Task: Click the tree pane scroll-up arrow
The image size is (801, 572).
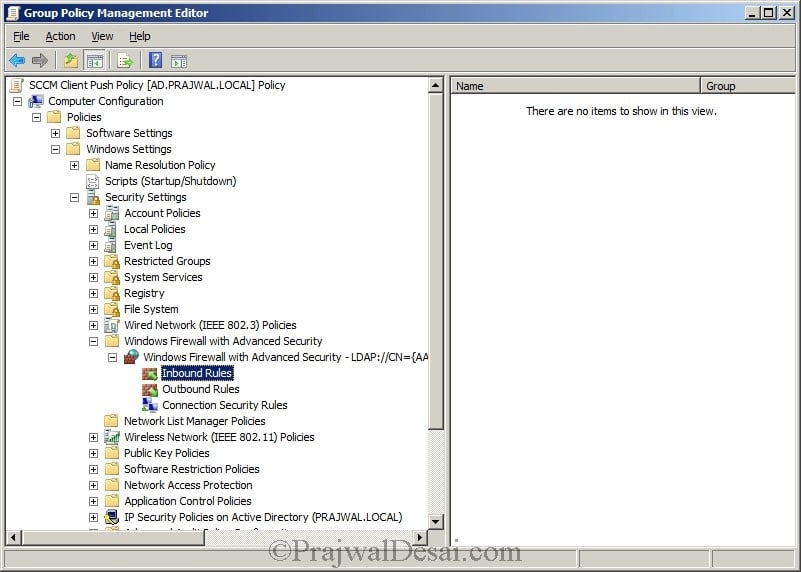Action: 435,85
